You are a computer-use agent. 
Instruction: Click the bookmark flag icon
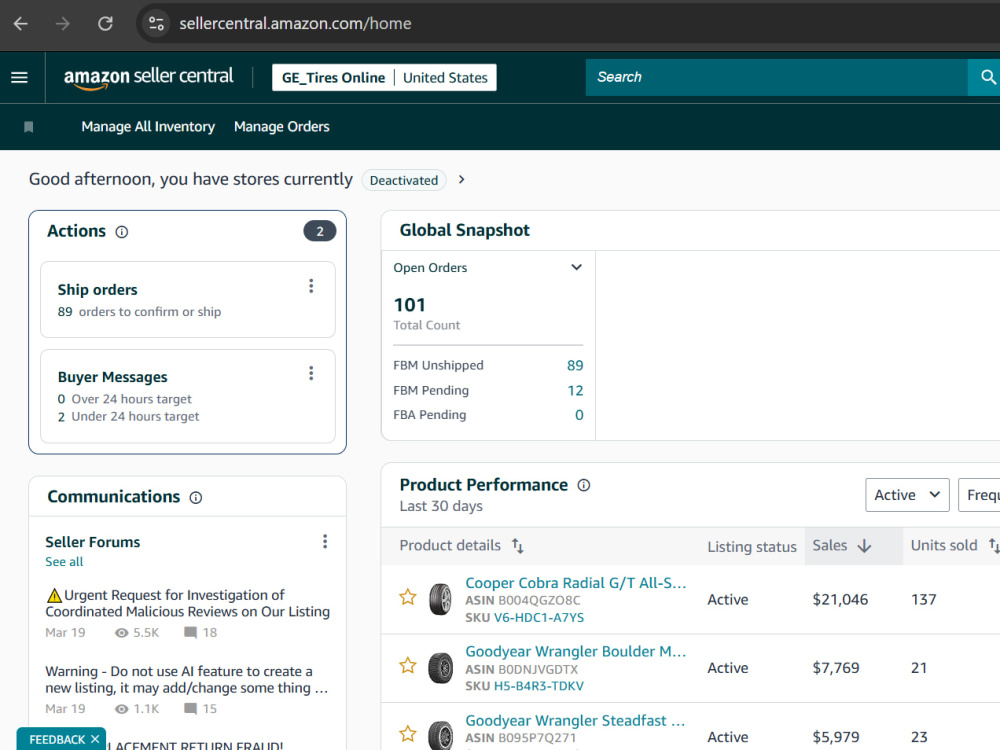pos(29,127)
